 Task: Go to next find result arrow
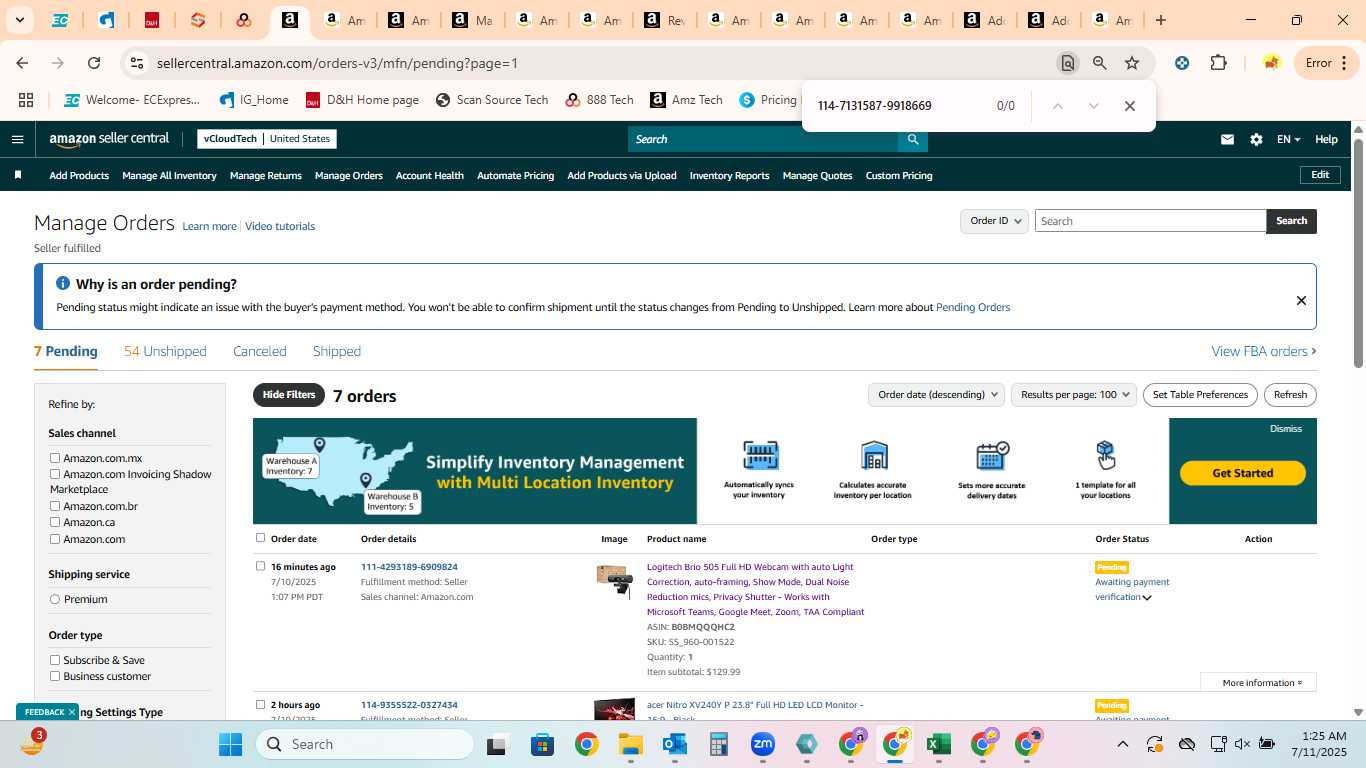[x=1093, y=106]
